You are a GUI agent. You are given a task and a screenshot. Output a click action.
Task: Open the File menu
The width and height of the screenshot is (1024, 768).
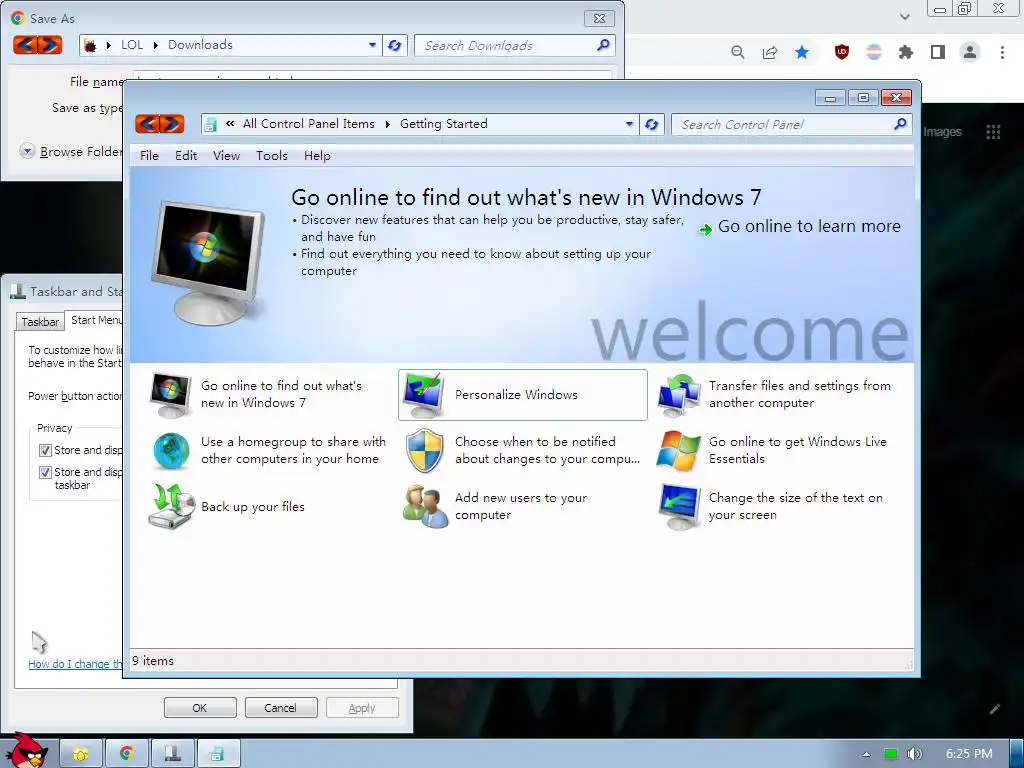tap(149, 155)
